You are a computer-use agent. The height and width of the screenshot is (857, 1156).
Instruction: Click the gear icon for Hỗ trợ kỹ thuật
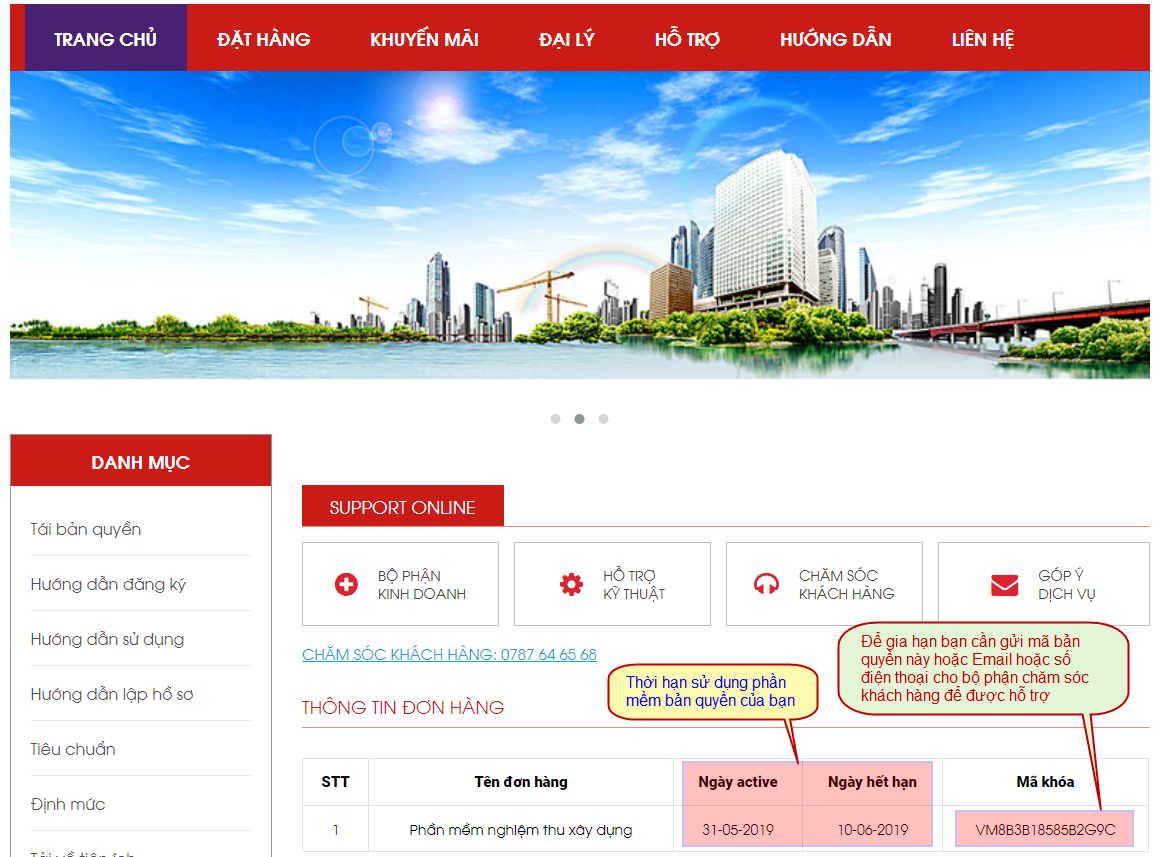(571, 585)
